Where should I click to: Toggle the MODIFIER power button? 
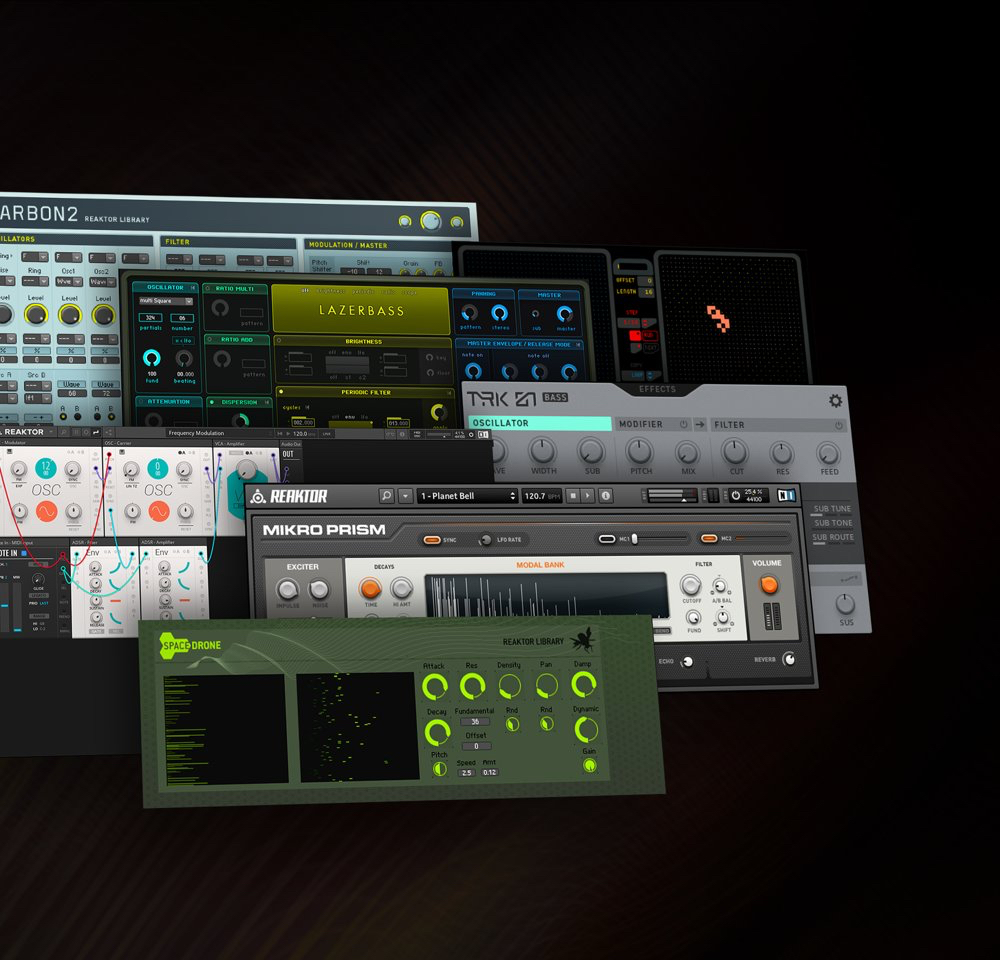pos(684,424)
